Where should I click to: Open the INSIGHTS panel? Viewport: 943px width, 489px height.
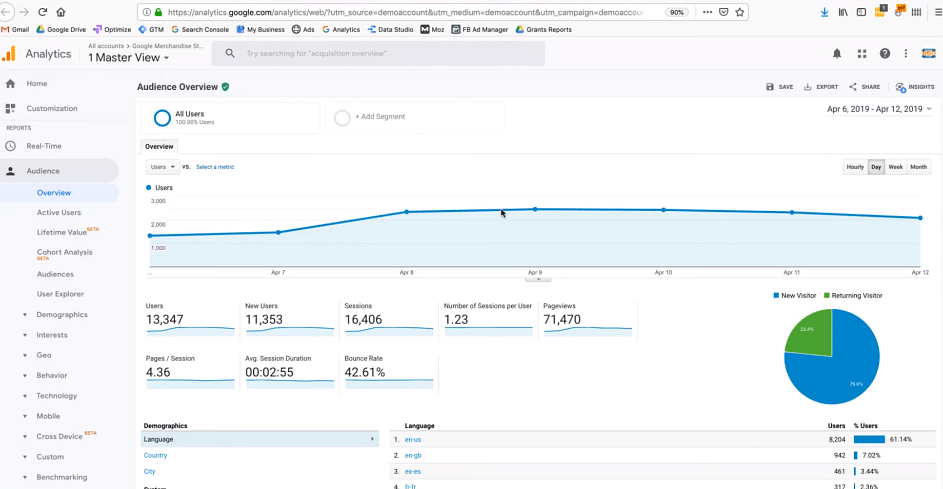915,87
